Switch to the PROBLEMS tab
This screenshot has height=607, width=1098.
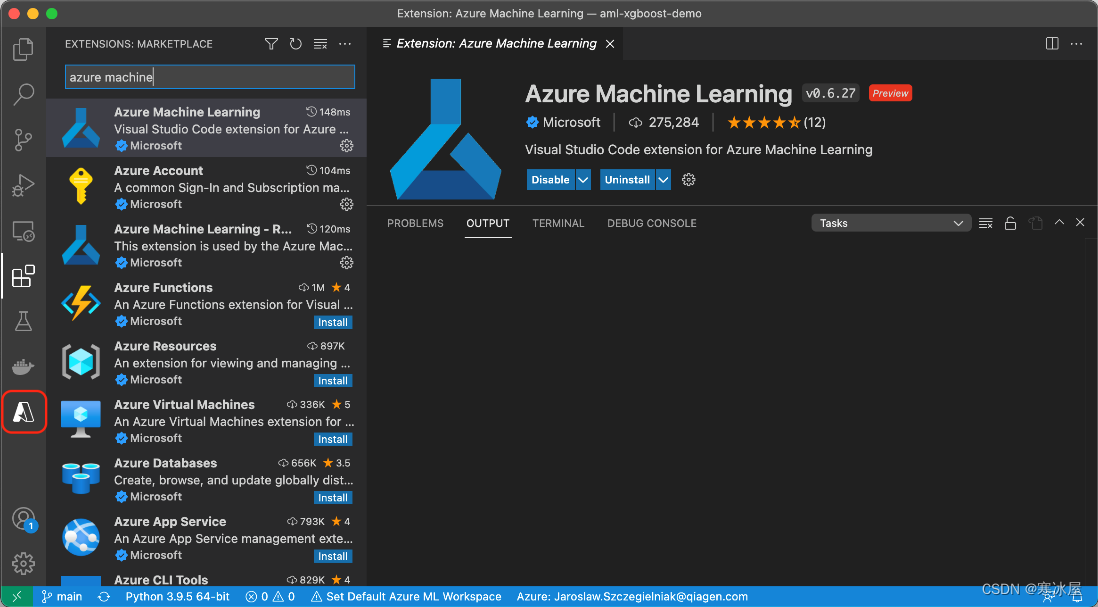point(415,223)
